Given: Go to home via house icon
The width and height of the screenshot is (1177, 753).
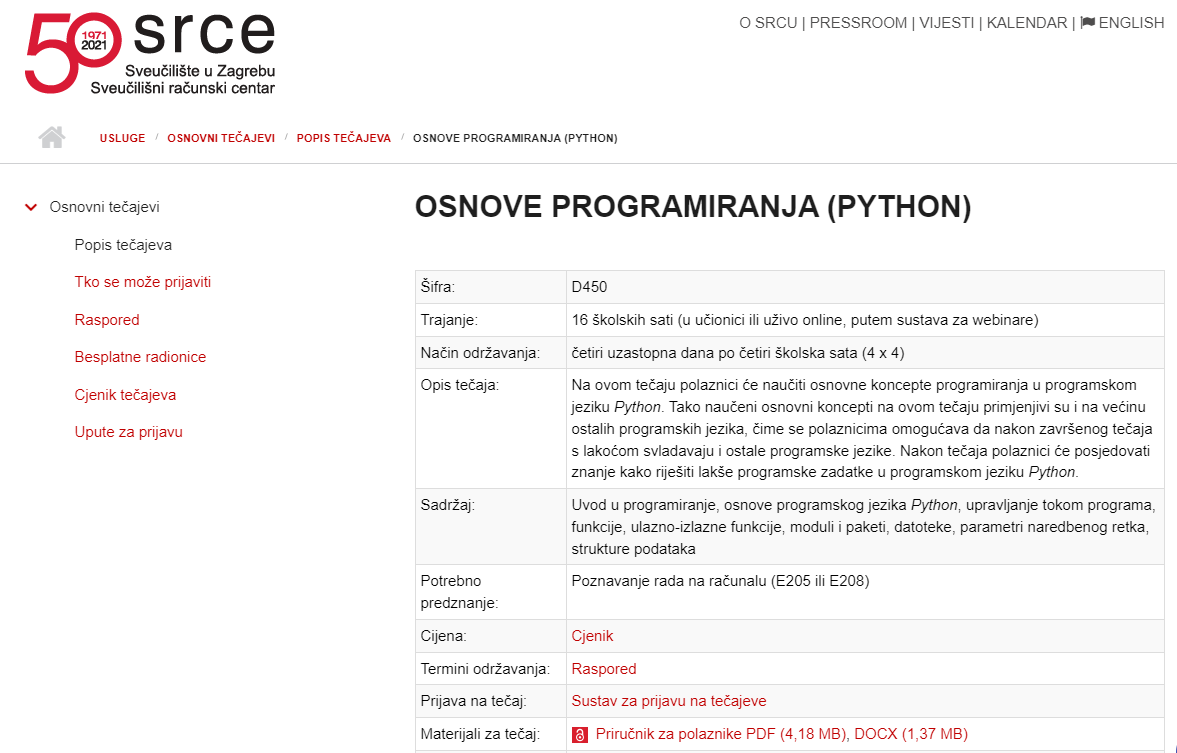Looking at the screenshot, I should tap(52, 138).
